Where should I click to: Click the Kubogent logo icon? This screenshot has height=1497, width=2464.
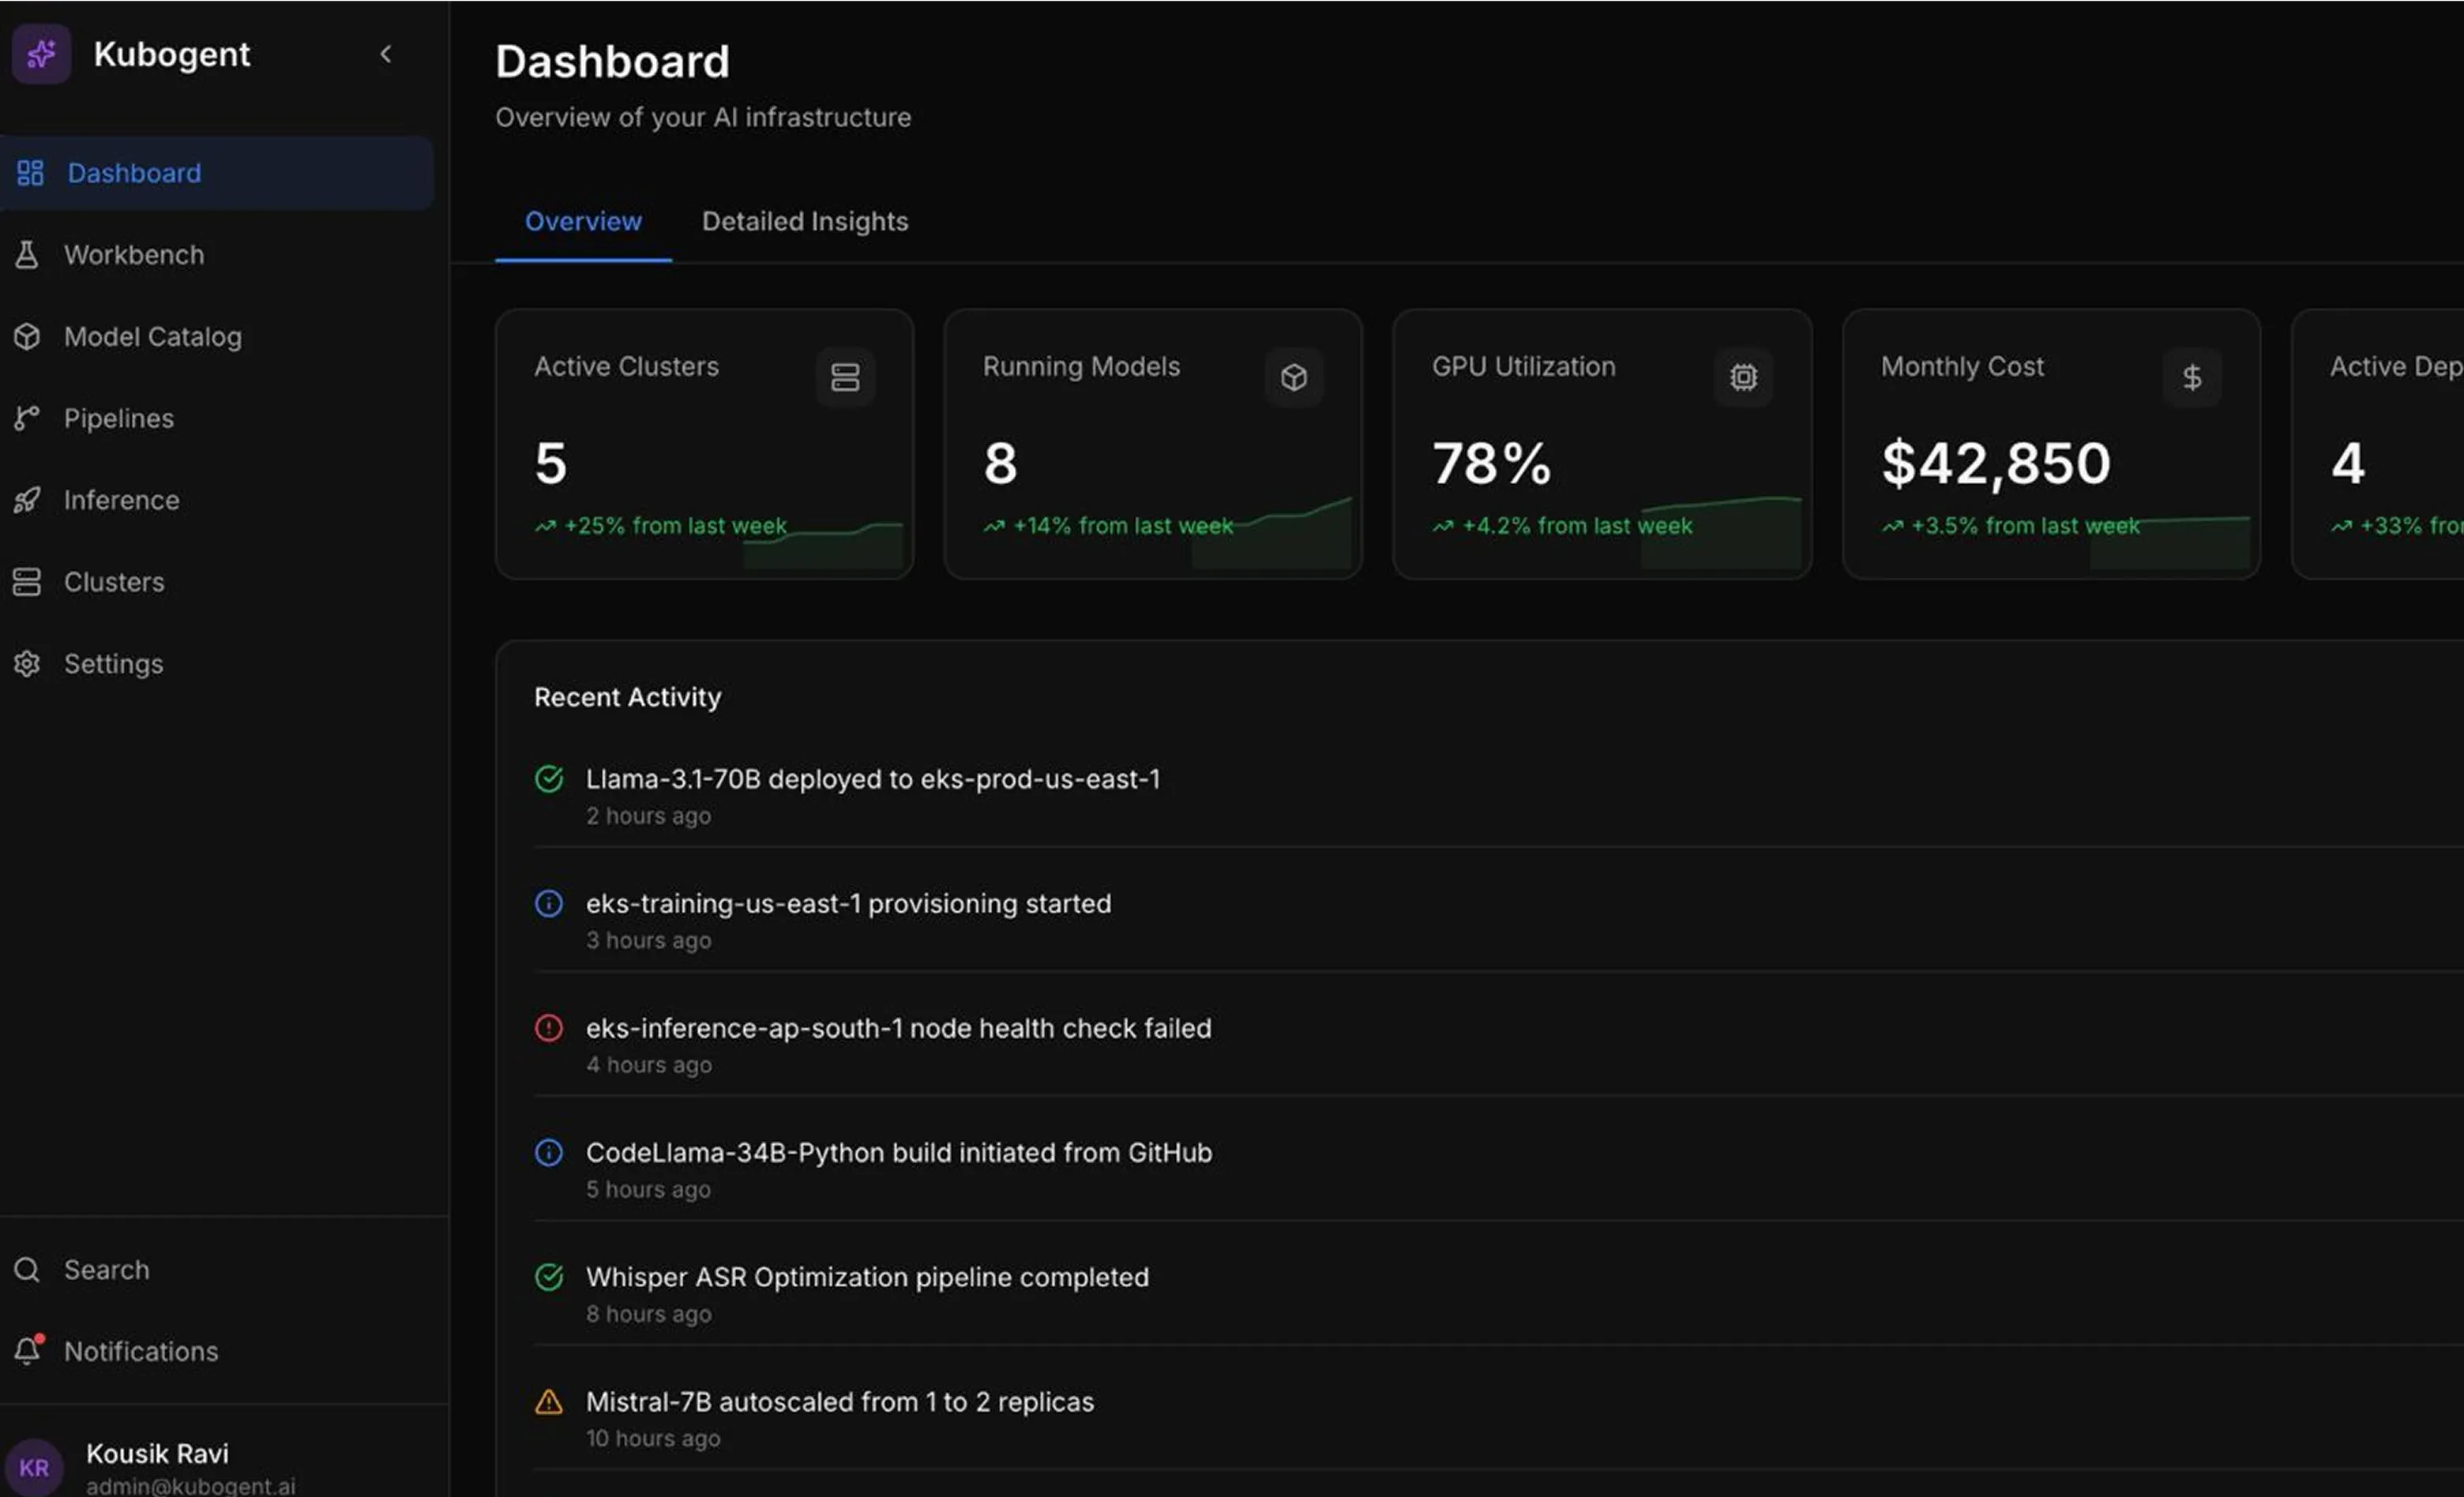(41, 54)
